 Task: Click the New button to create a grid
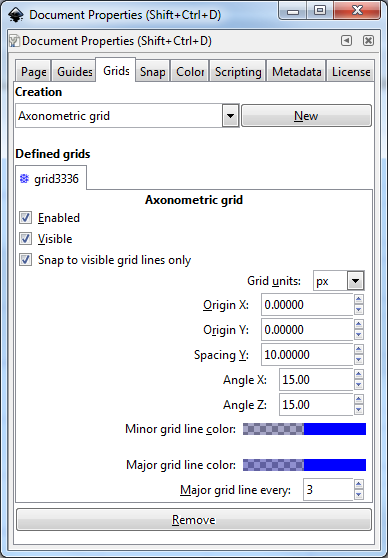pyautogui.click(x=306, y=116)
